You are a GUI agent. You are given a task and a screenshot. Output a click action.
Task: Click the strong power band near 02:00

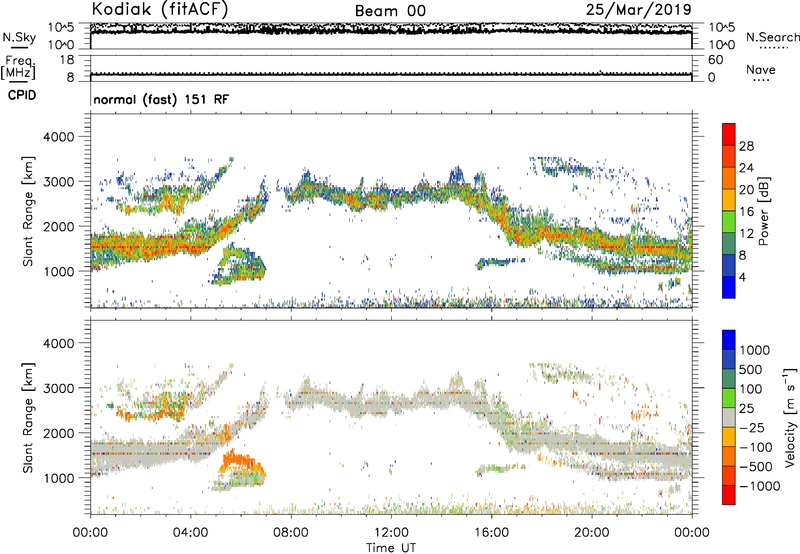[x=140, y=247]
